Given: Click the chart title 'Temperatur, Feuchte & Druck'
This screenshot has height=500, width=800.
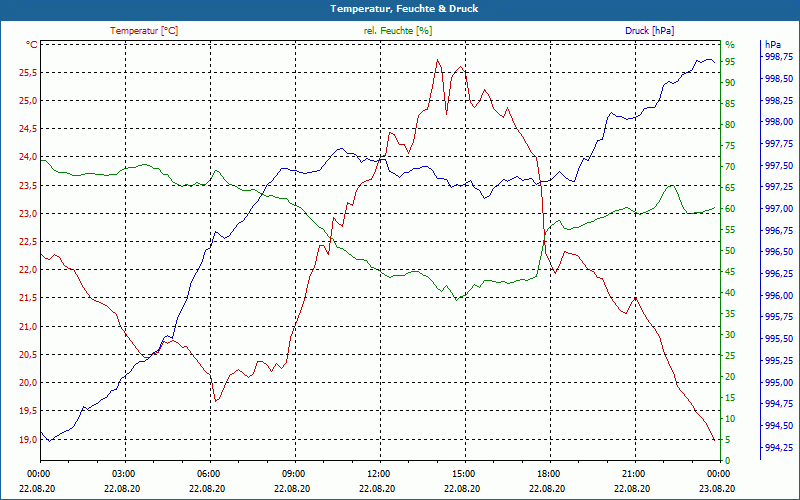Looking at the screenshot, I should coord(404,9).
